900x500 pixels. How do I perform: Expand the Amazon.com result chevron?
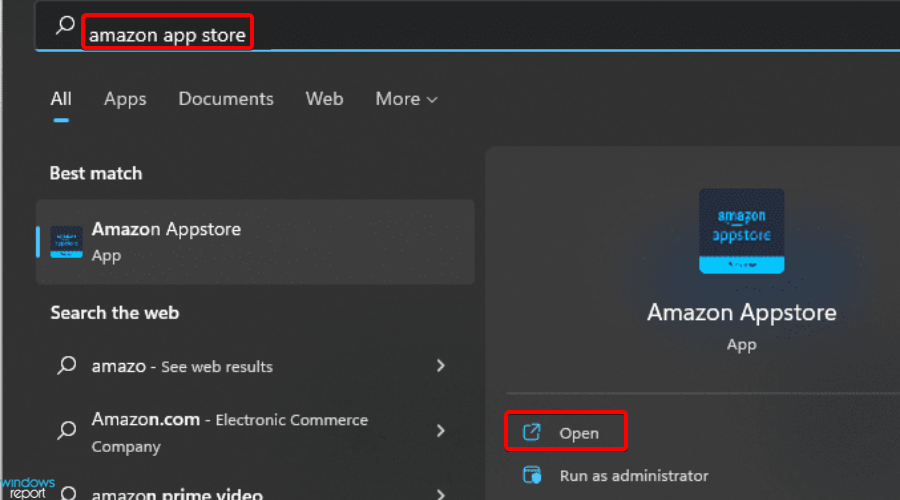tap(440, 431)
